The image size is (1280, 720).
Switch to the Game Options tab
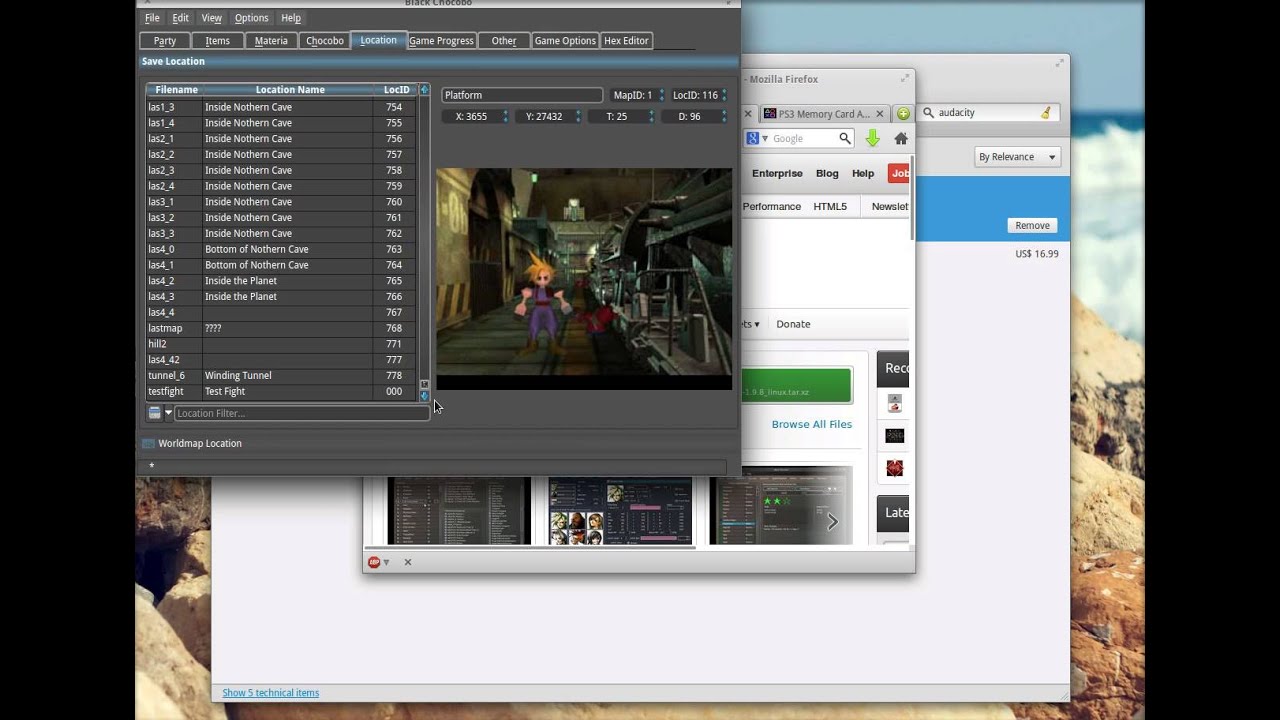[565, 41]
